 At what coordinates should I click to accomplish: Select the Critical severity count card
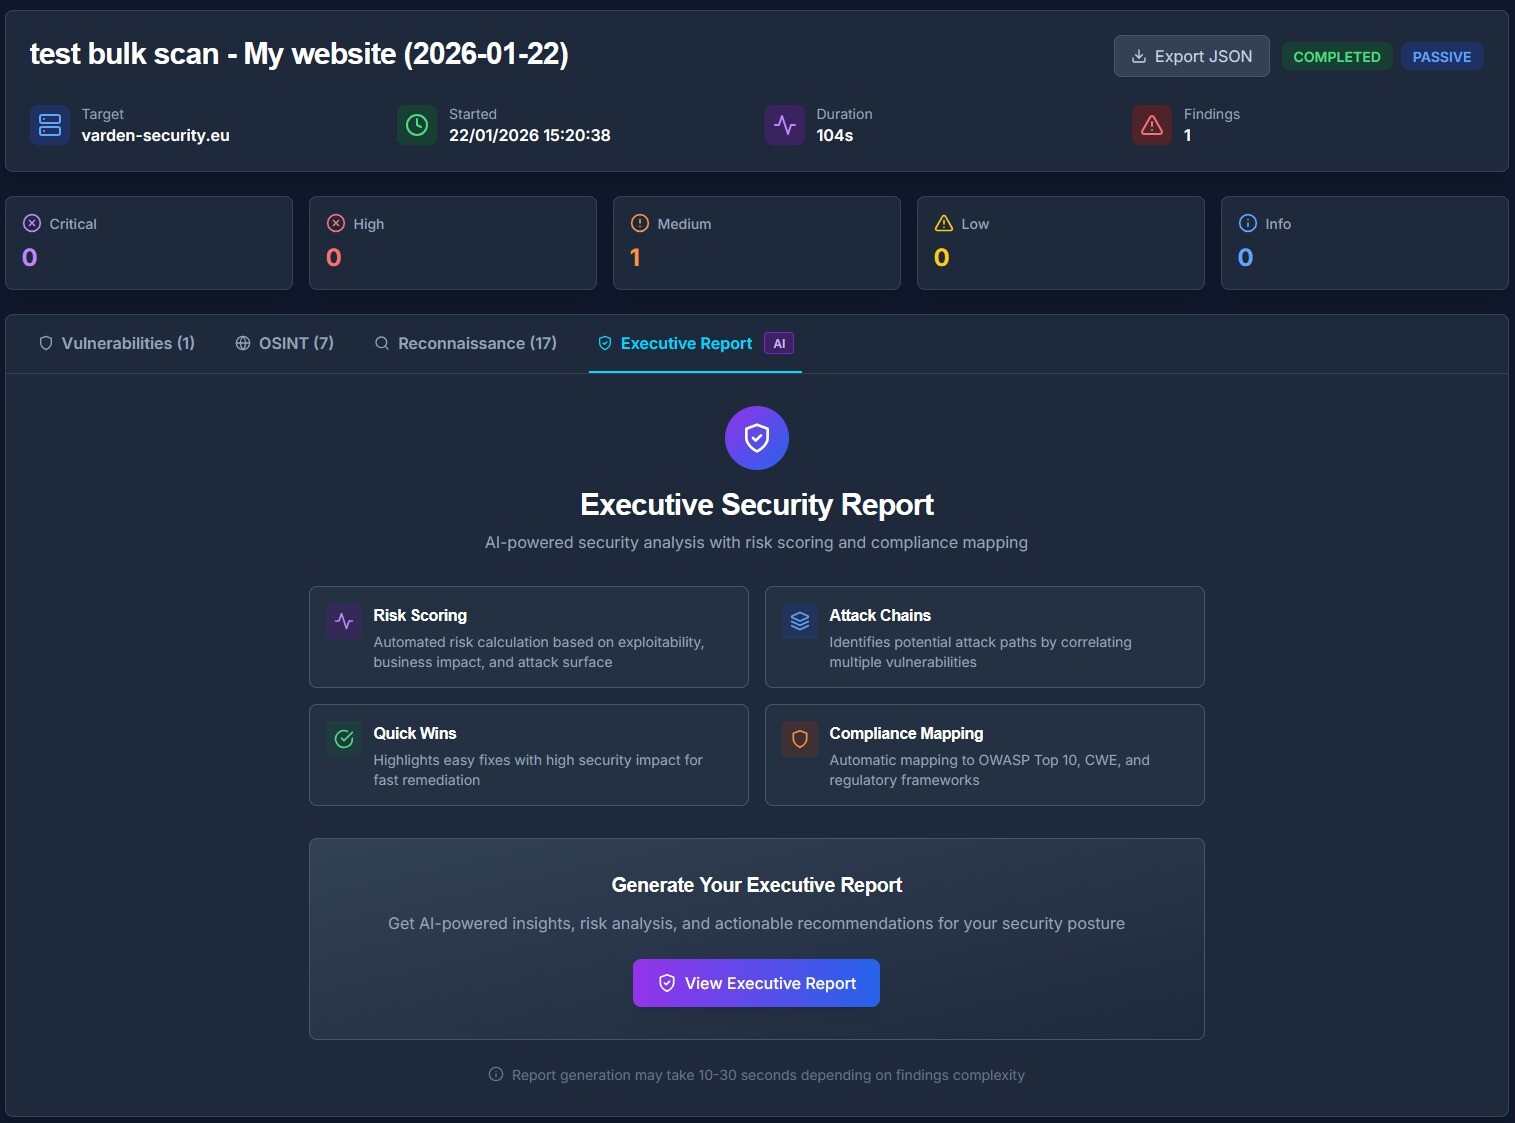[x=149, y=243]
